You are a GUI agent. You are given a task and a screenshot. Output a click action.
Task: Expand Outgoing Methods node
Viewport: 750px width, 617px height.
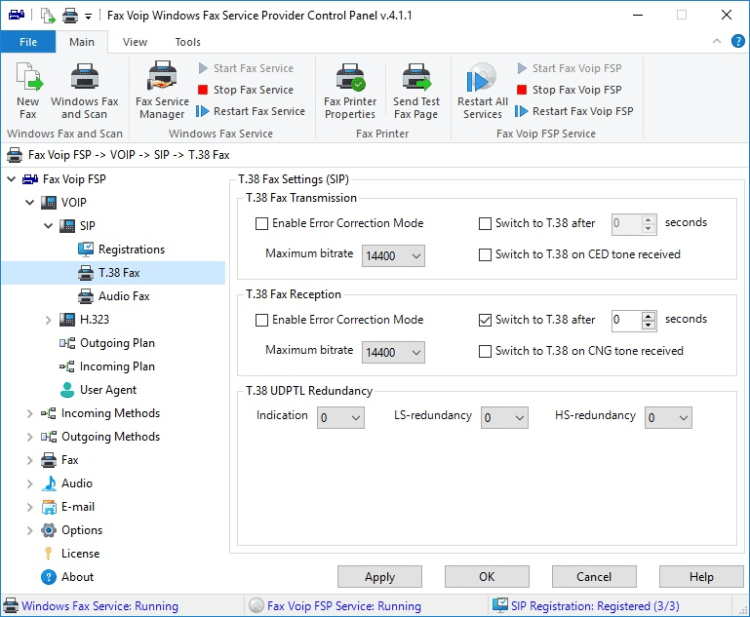30,437
